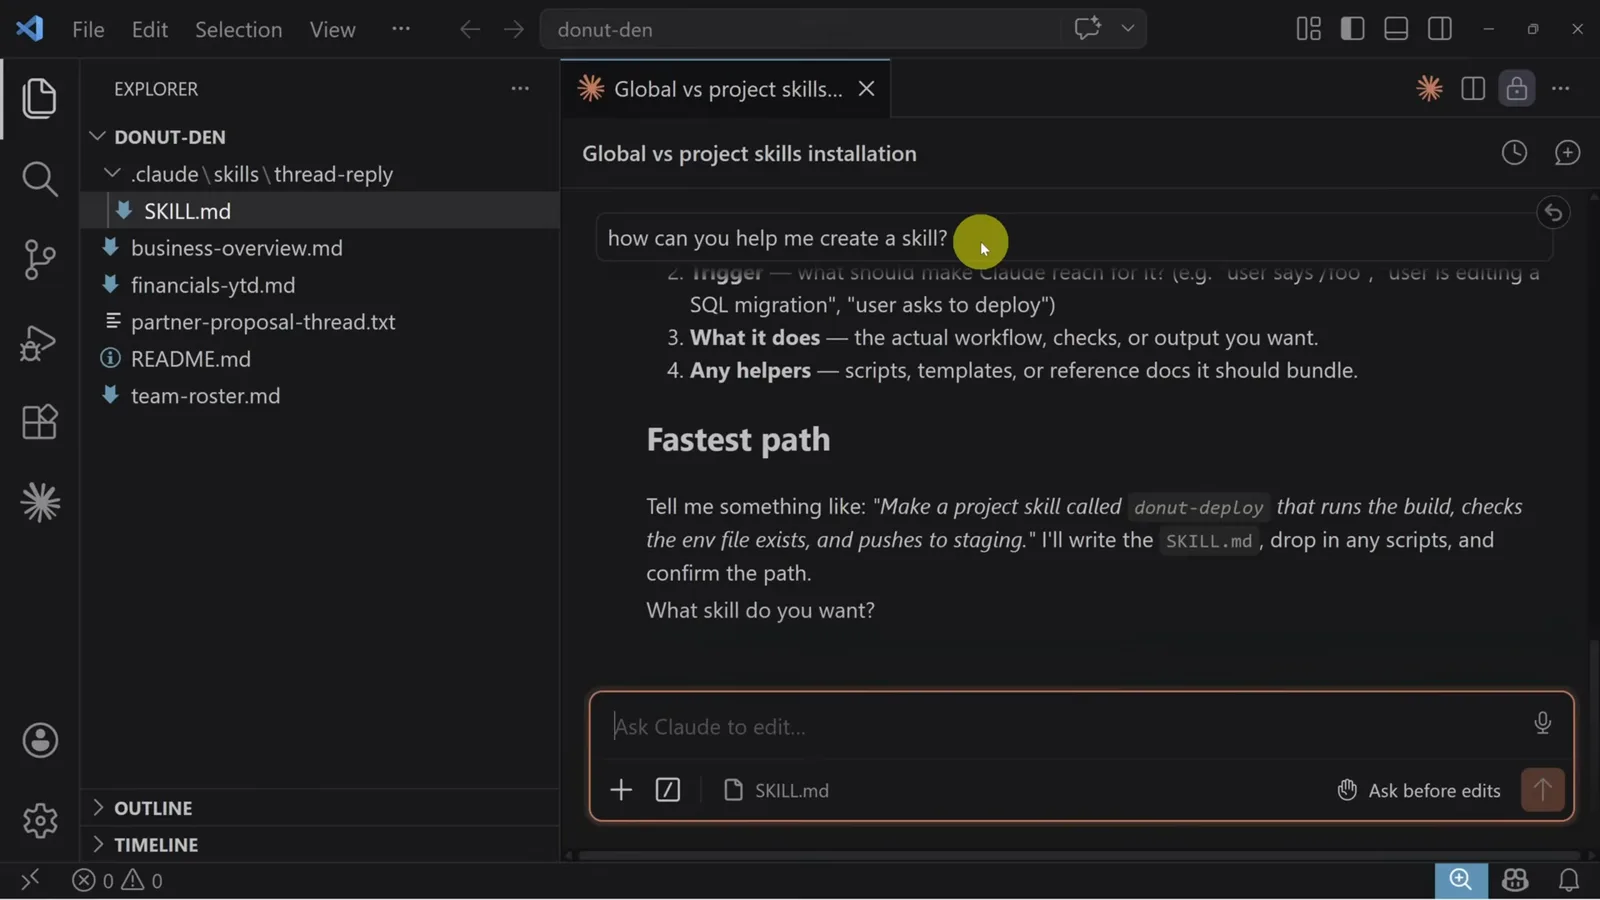
Task: Open the Extensions view
Action: coord(39,422)
